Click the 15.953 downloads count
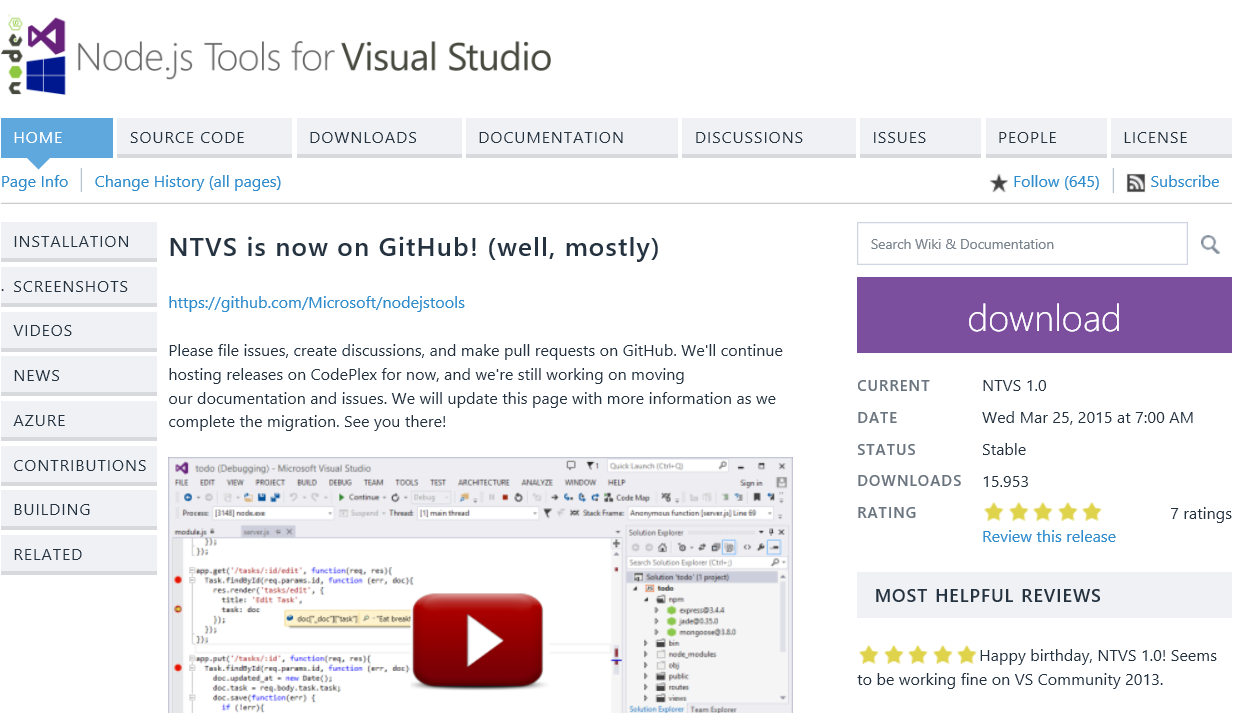Viewport: 1241px width, 713px height. click(1005, 482)
